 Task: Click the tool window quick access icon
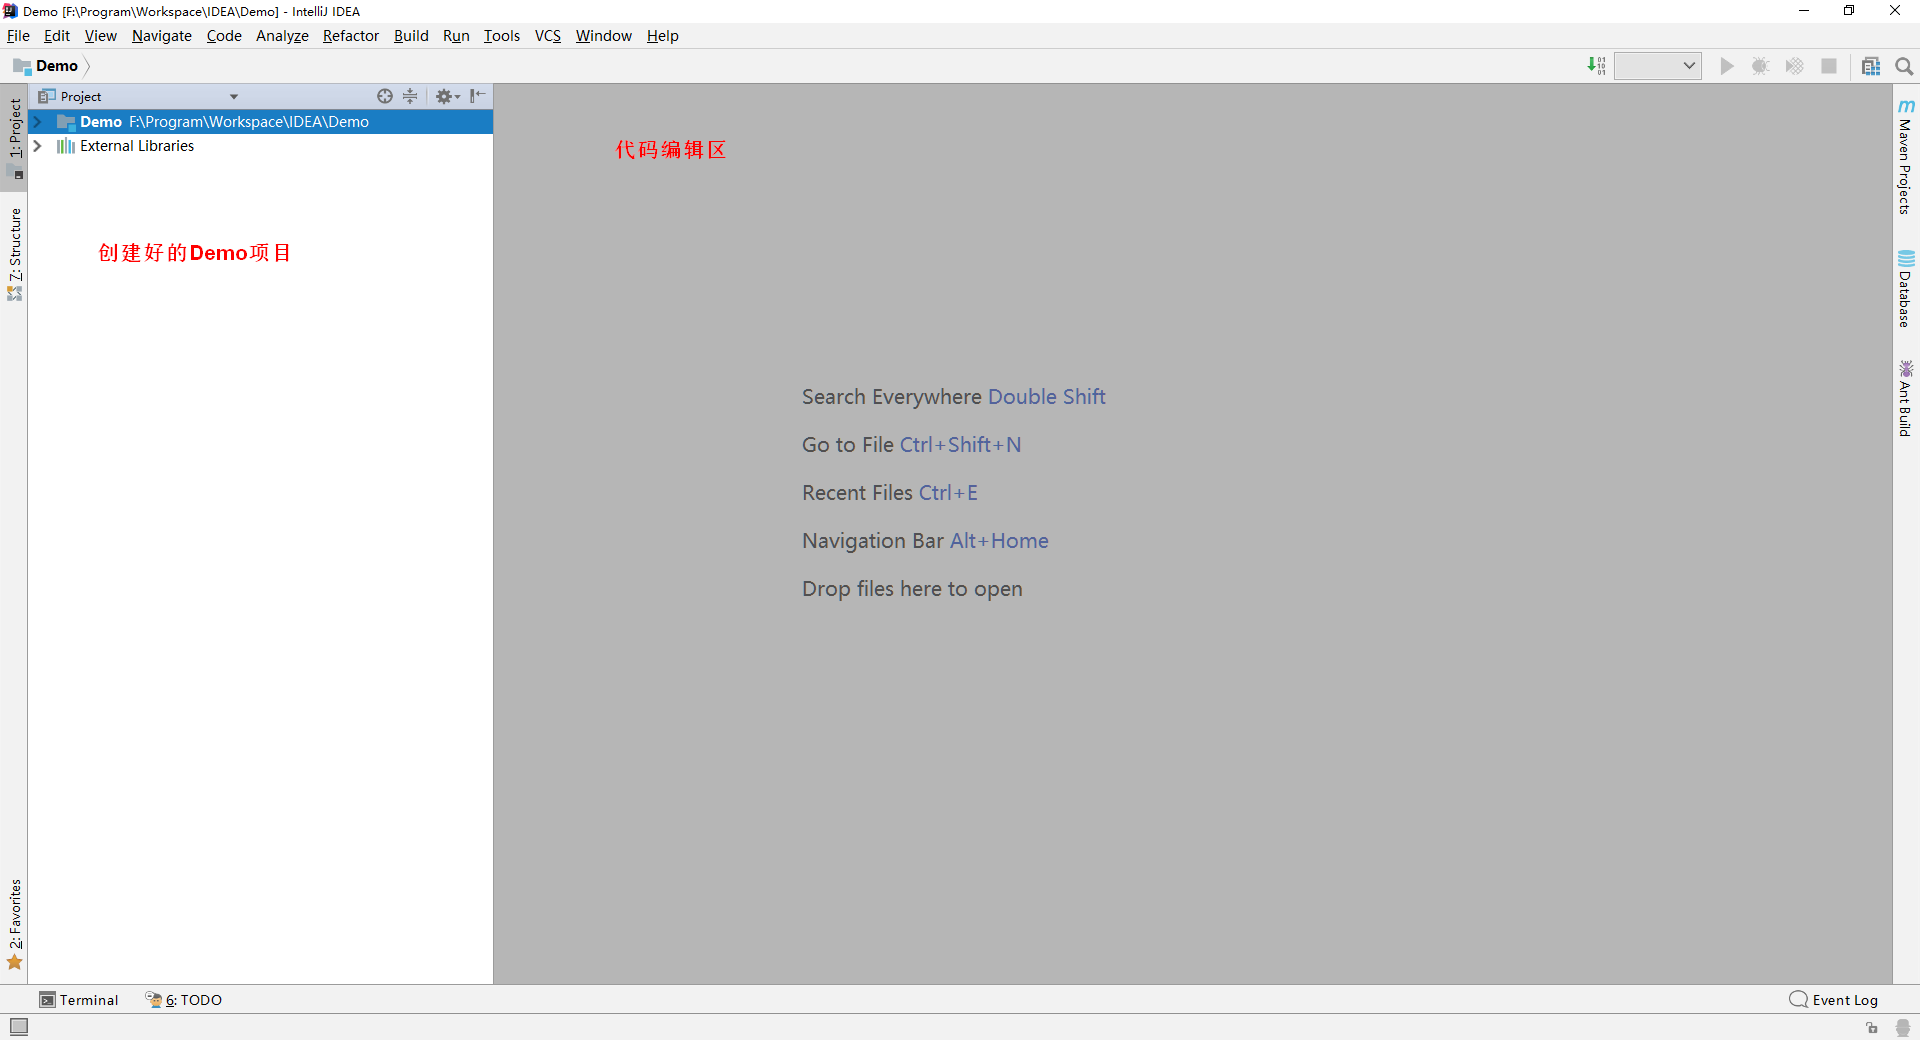pos(19,1027)
